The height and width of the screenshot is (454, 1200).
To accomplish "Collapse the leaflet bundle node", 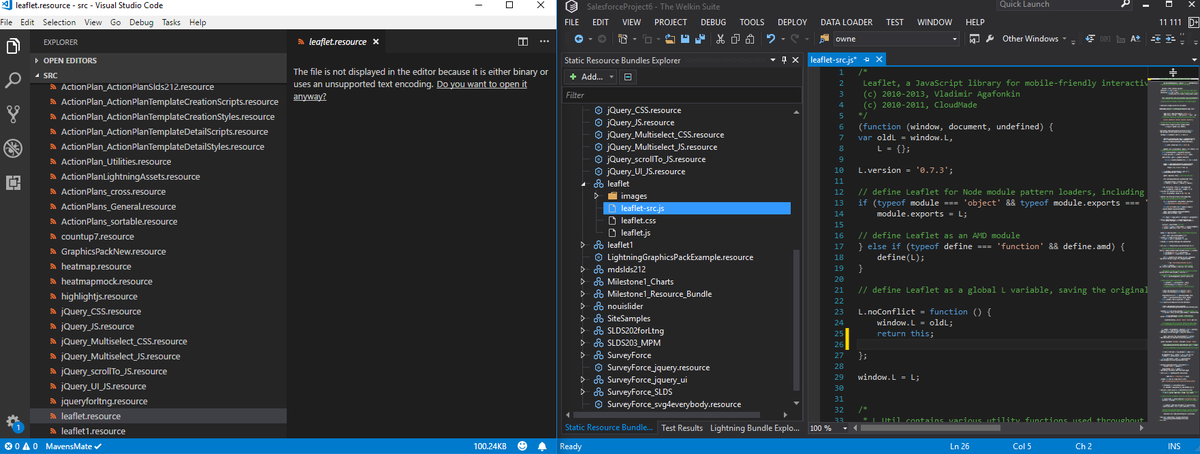I will click(x=585, y=184).
